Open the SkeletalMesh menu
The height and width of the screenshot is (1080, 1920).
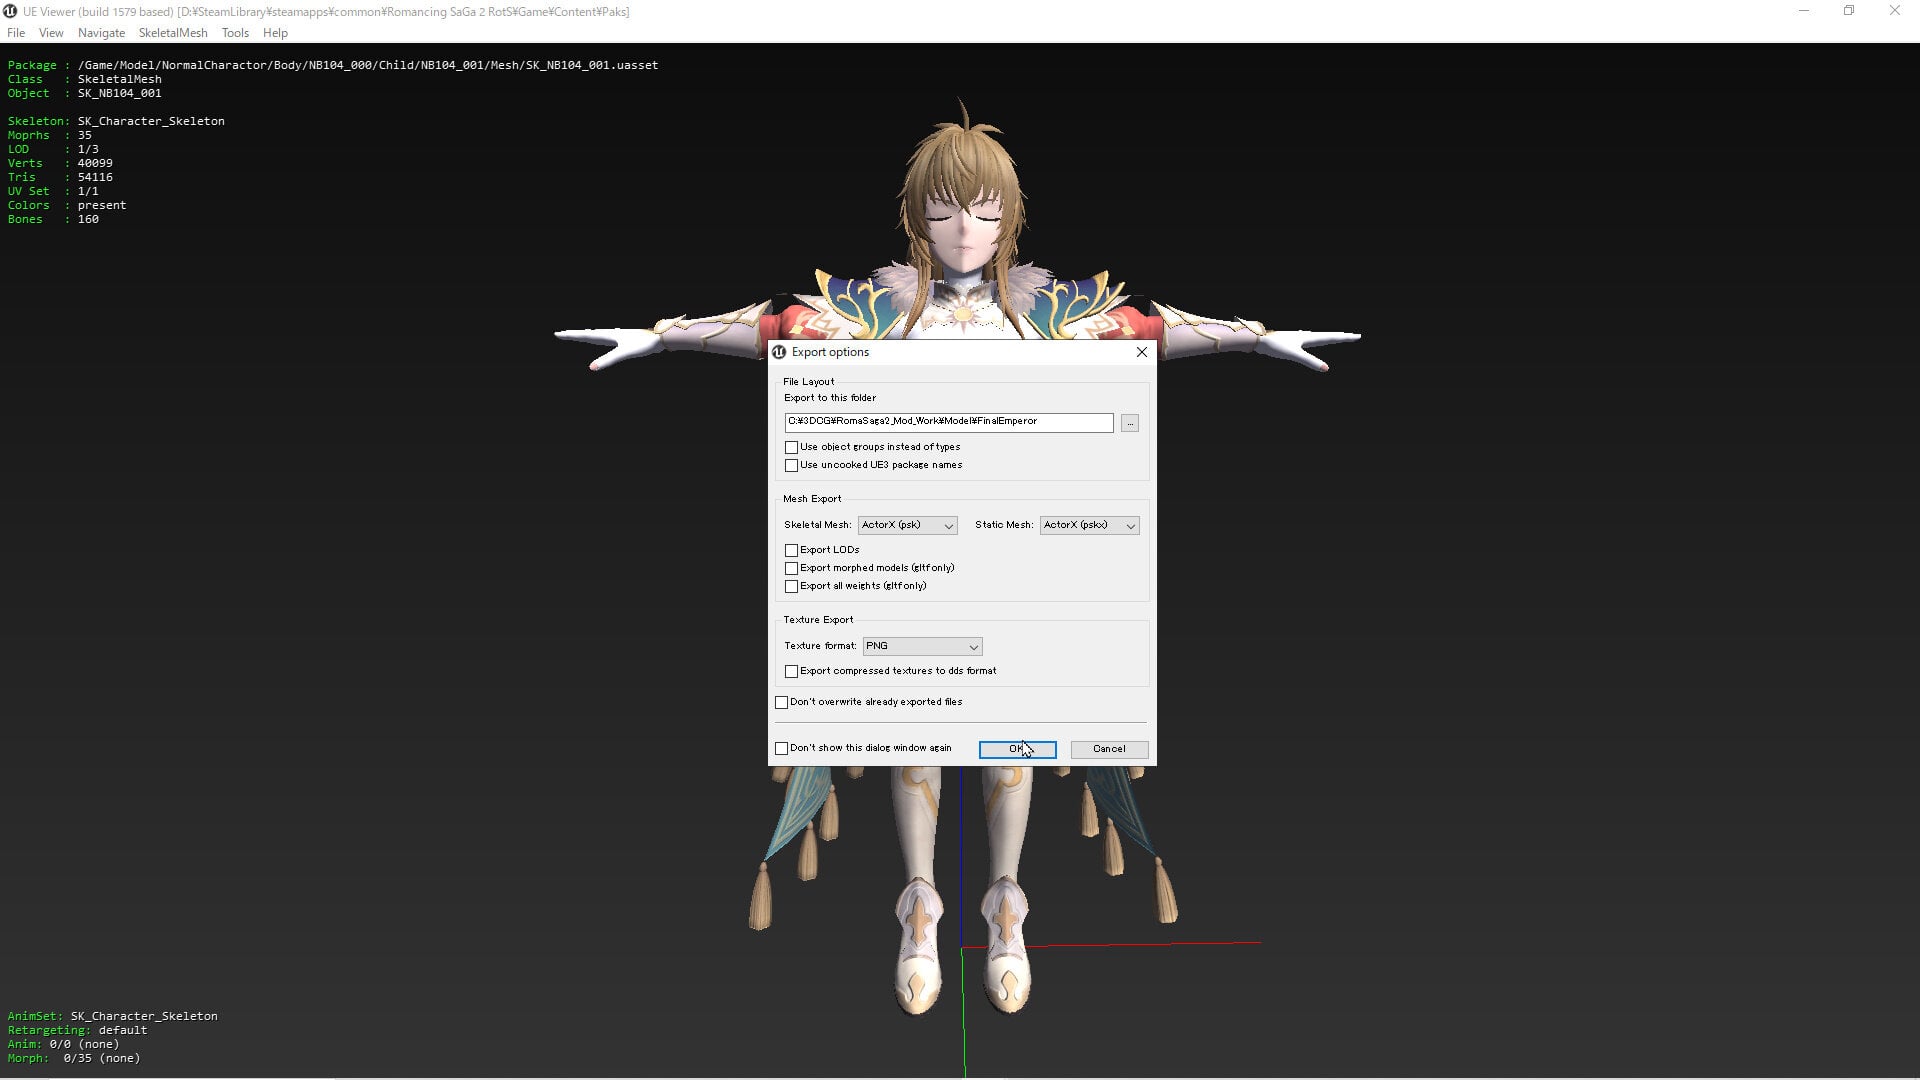[173, 33]
